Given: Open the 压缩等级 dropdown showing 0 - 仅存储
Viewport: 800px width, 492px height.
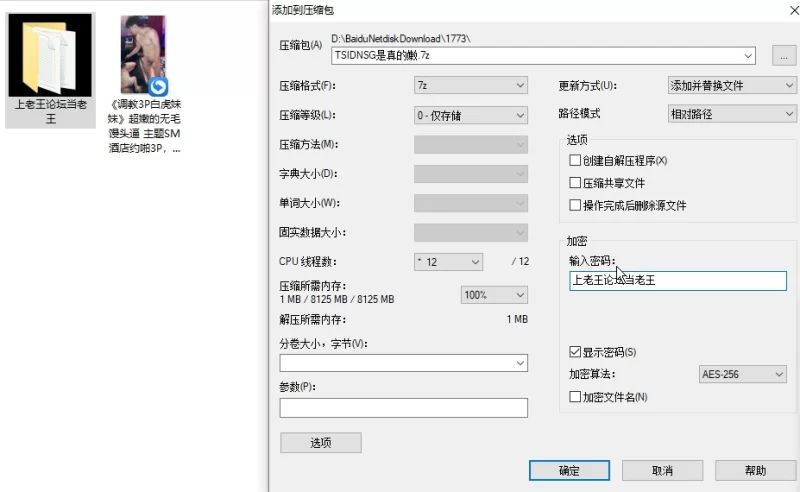Looking at the screenshot, I should click(x=470, y=115).
